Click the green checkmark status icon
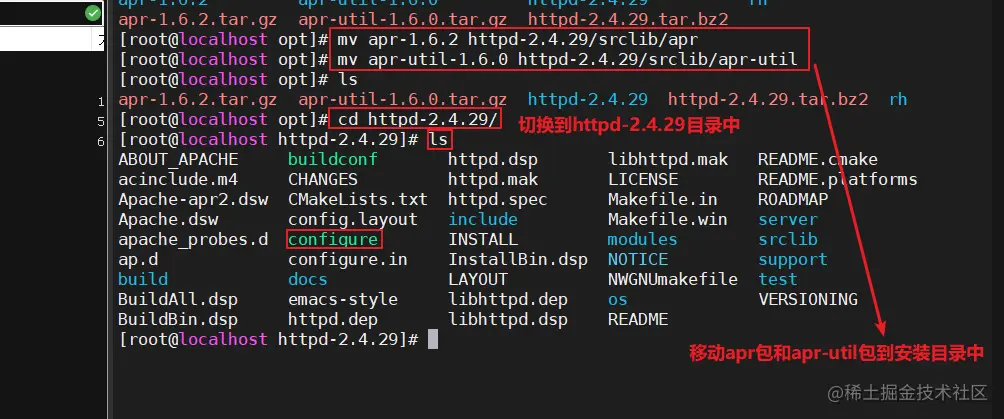This screenshot has width=1004, height=419. (x=93, y=13)
